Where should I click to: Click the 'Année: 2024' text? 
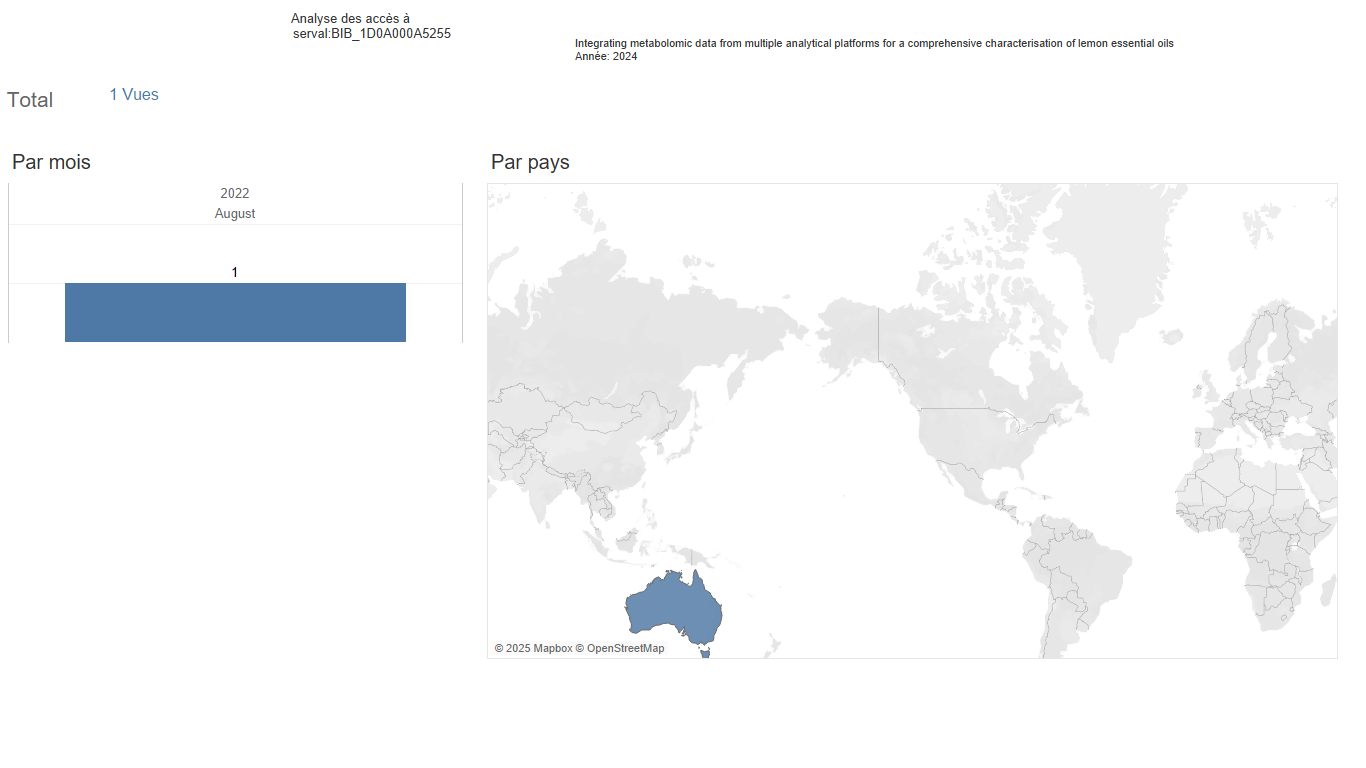(x=606, y=56)
